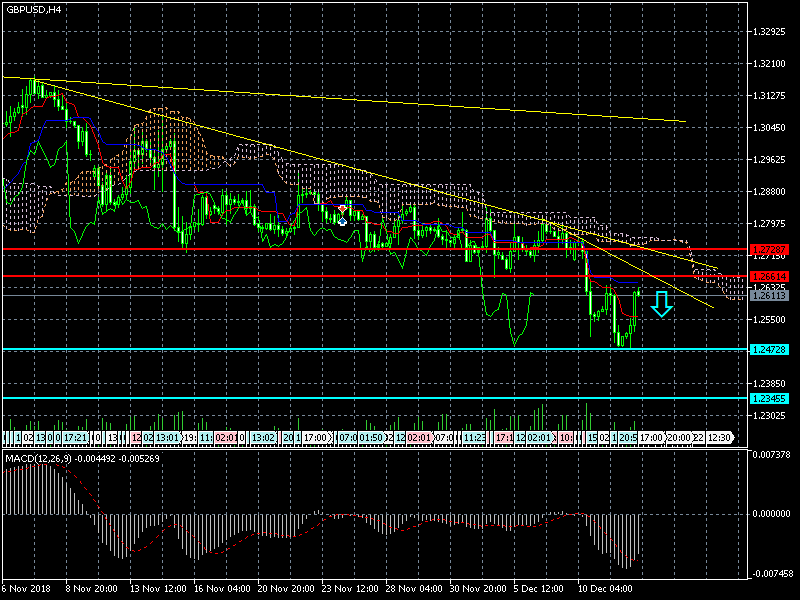Click the red 1.27287 price label
800x600 pixels.
pos(769,248)
